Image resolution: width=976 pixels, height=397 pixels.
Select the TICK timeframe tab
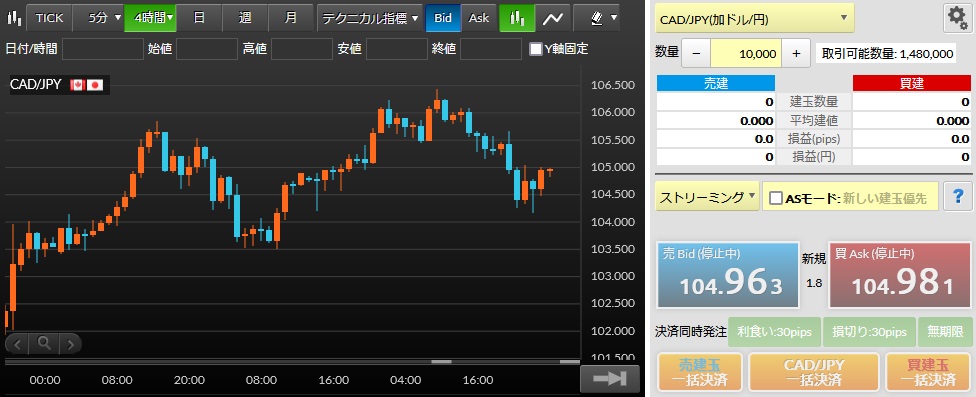coord(49,18)
